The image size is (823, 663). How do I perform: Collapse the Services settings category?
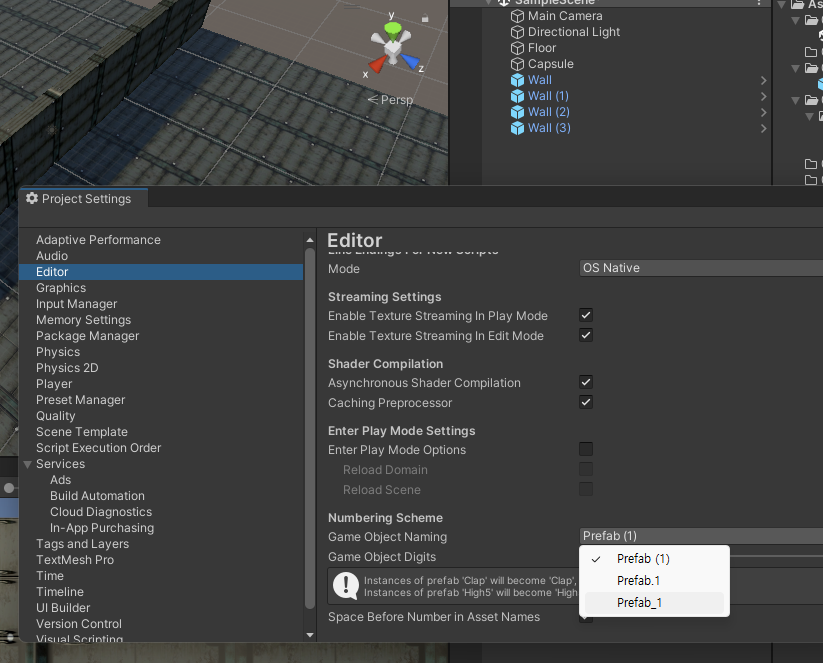coord(27,465)
